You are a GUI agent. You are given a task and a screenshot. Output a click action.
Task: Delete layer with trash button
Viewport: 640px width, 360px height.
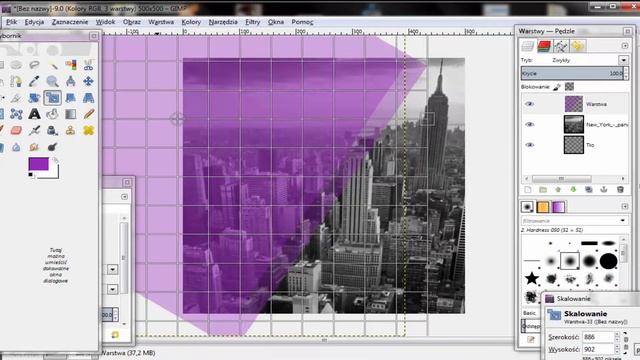click(x=620, y=190)
